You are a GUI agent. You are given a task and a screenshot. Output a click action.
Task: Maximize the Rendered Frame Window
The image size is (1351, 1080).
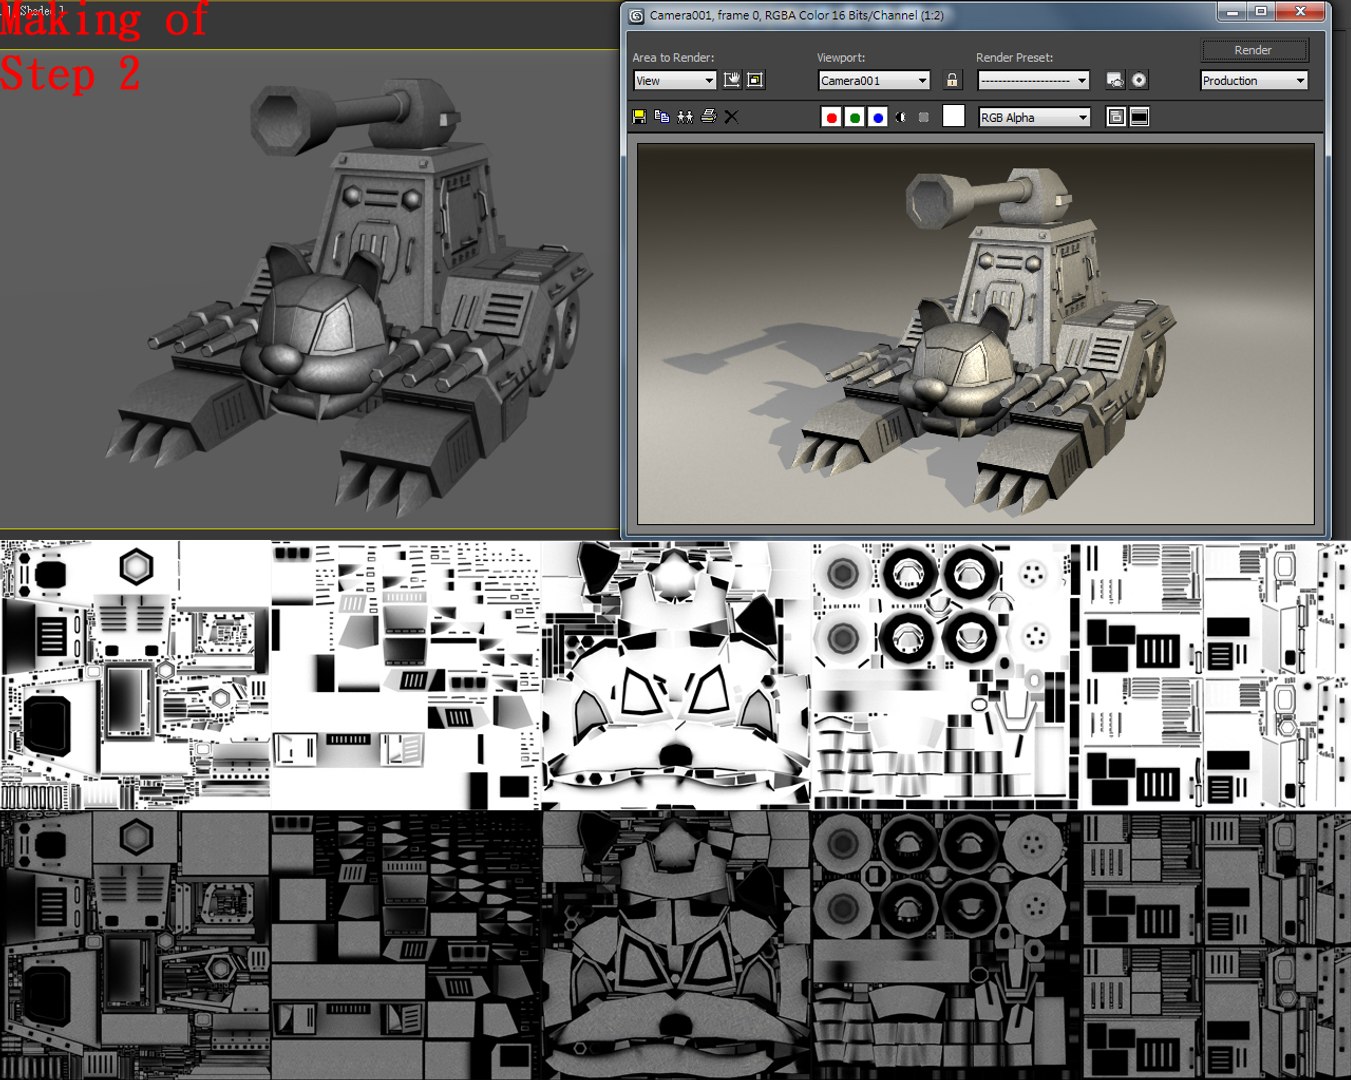point(1261,12)
